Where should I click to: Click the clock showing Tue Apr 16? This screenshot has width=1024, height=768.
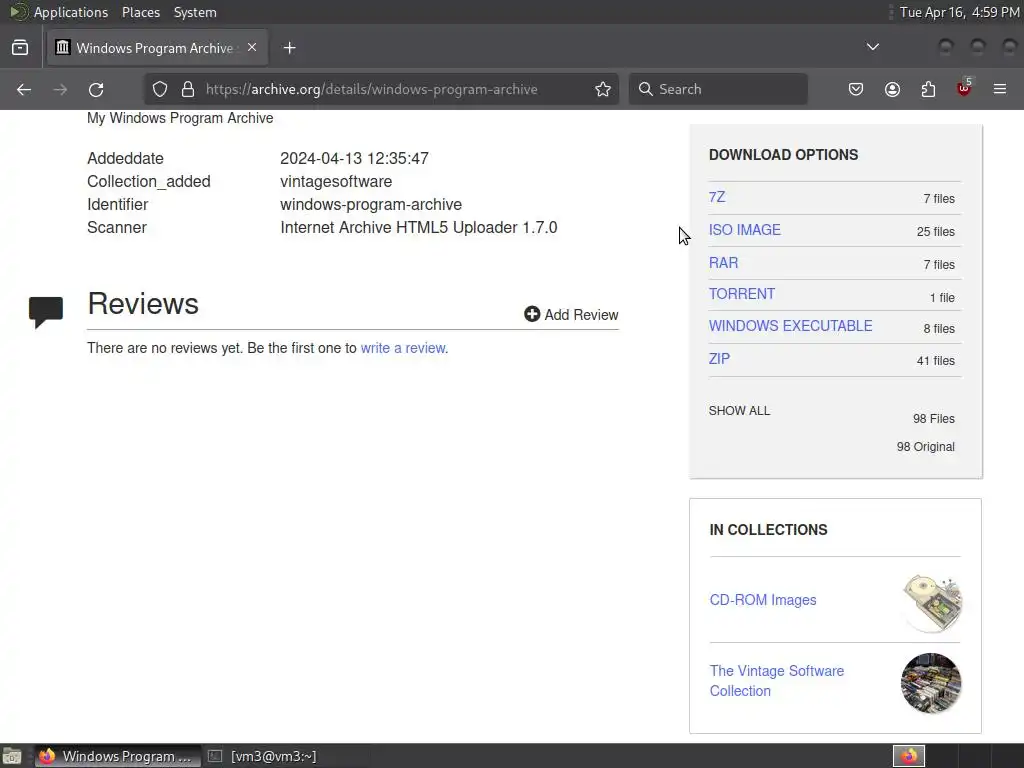[959, 12]
